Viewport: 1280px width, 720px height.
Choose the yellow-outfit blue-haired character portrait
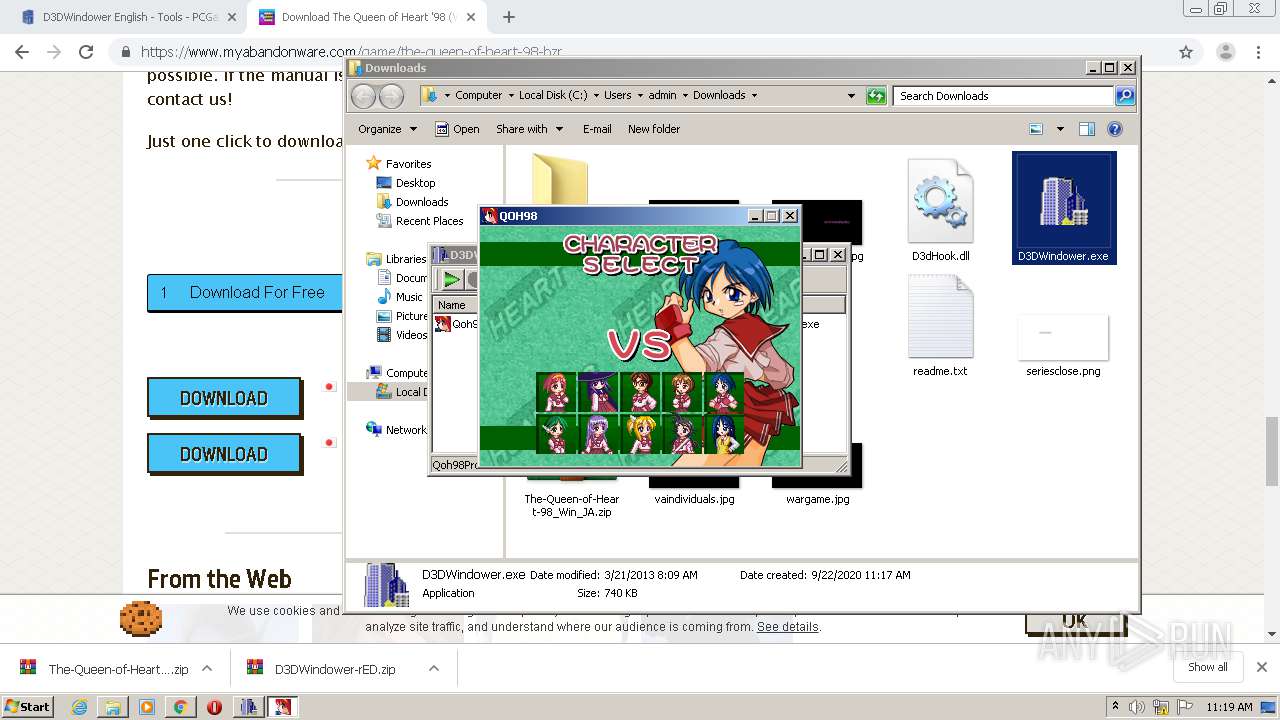pos(724,434)
